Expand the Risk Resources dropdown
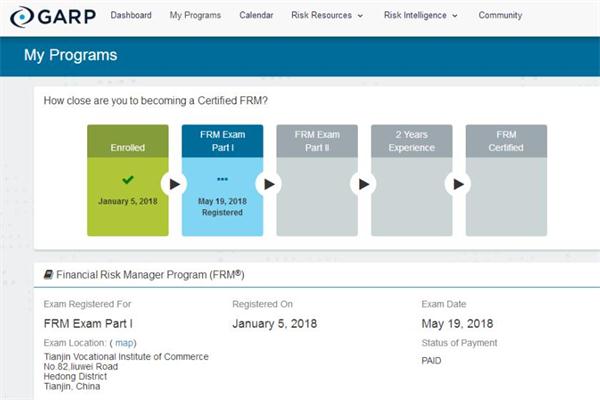 click(x=327, y=15)
